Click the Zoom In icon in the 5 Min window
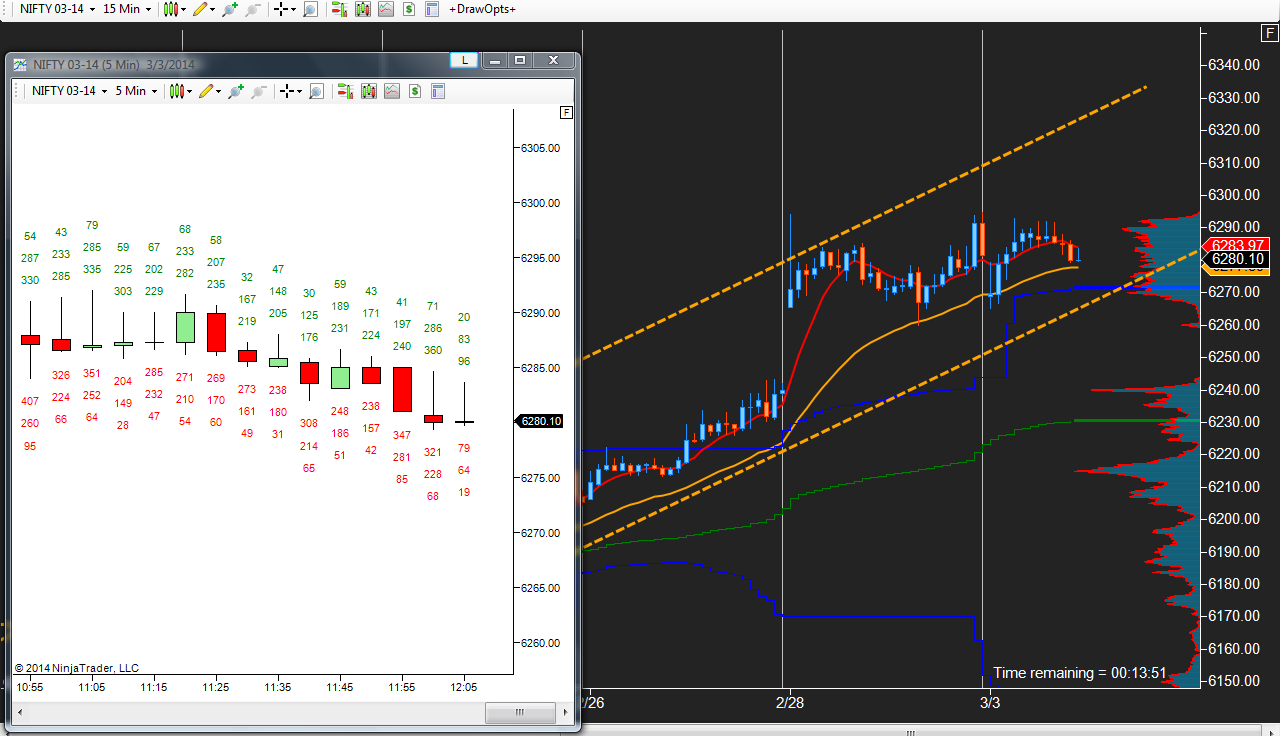This screenshot has width=1280, height=736. tap(236, 91)
